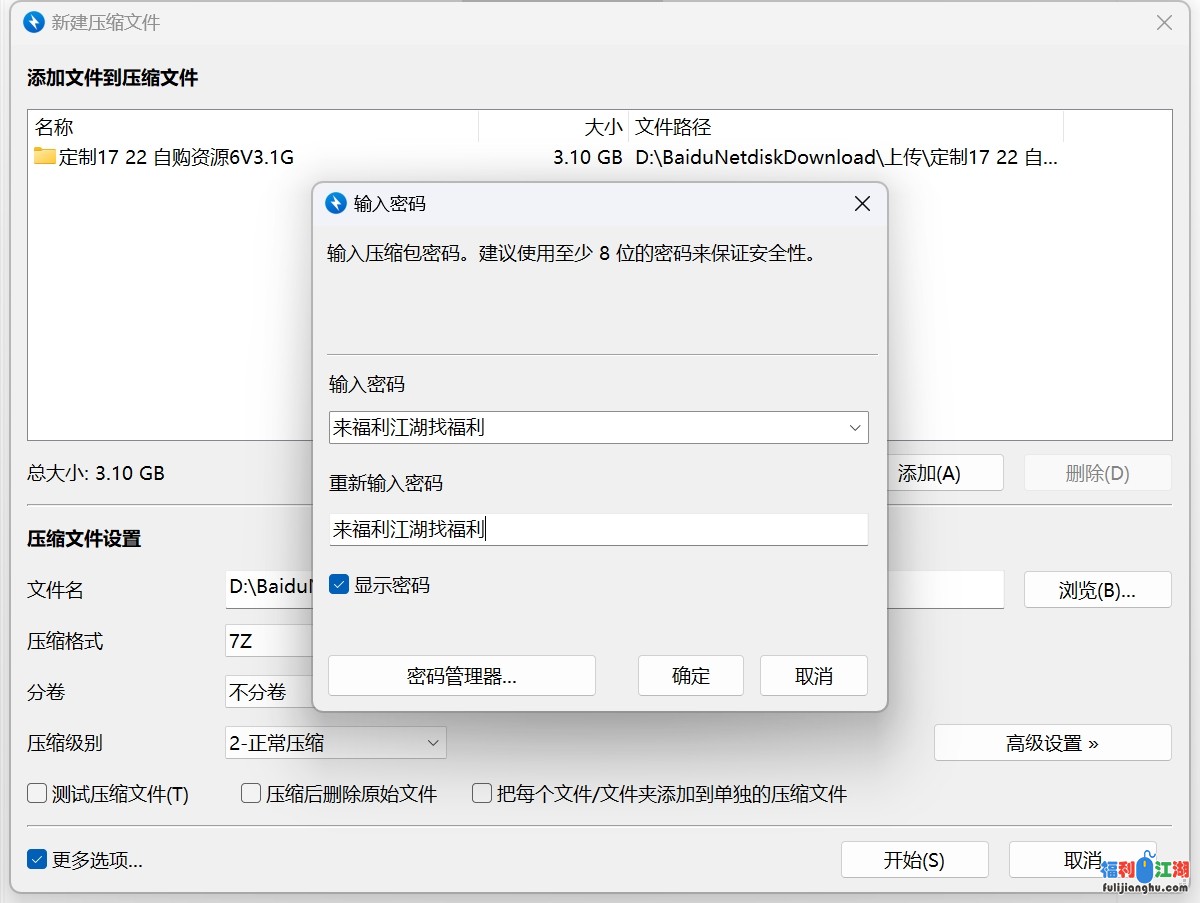1200x903 pixels.
Task: Open 密码管理器 button
Action: coord(461,676)
